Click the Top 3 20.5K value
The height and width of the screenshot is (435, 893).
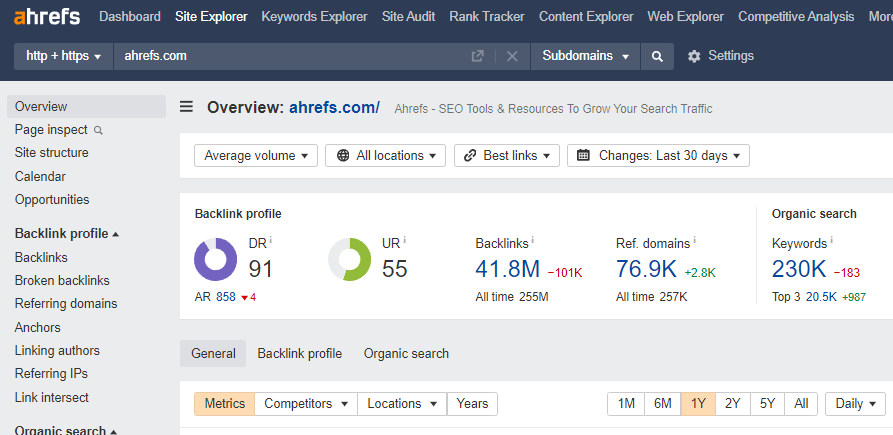821,297
